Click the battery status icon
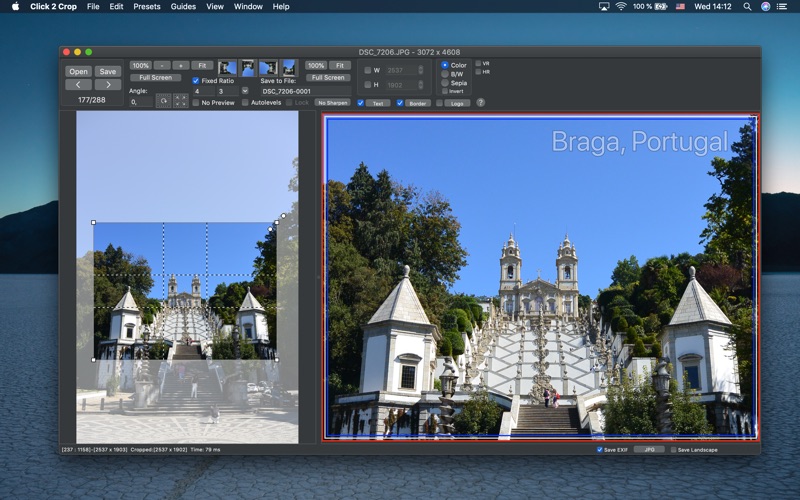This screenshot has height=500, width=800. pyautogui.click(x=661, y=7)
